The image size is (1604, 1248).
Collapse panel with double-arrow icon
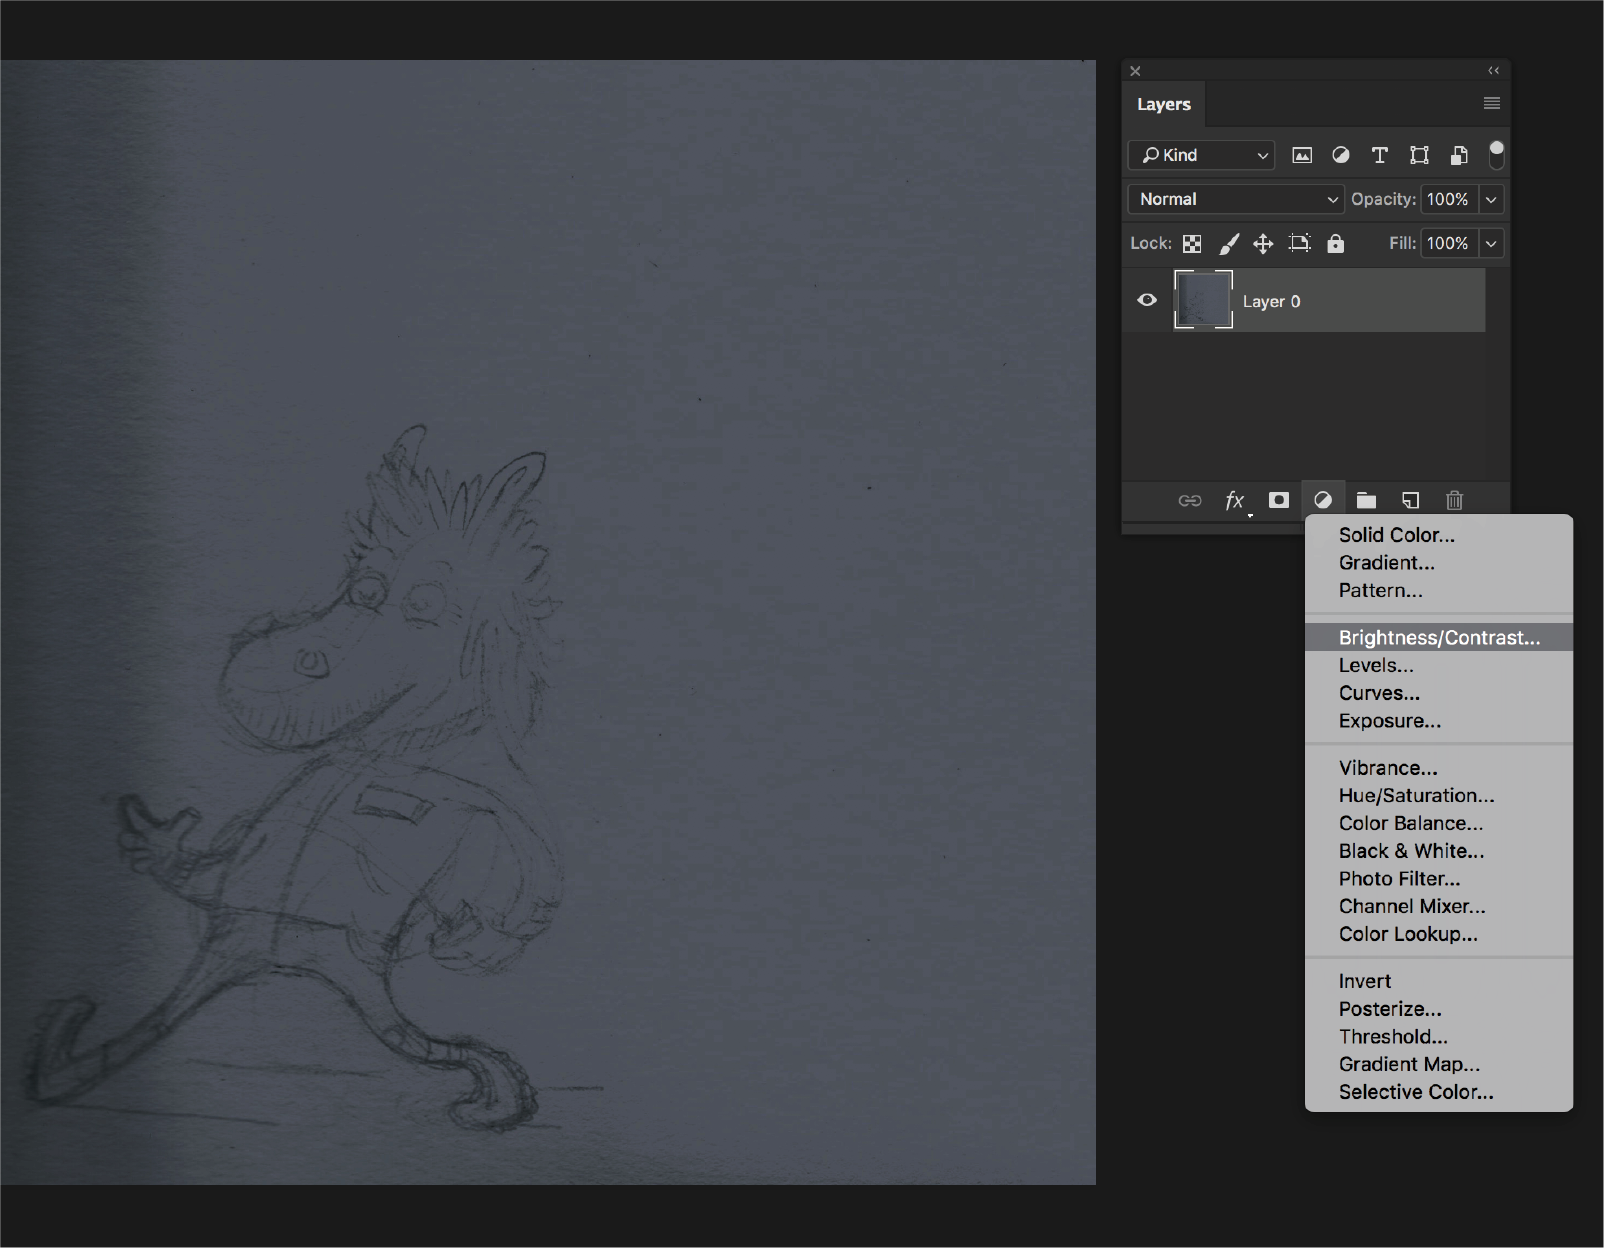(1493, 70)
